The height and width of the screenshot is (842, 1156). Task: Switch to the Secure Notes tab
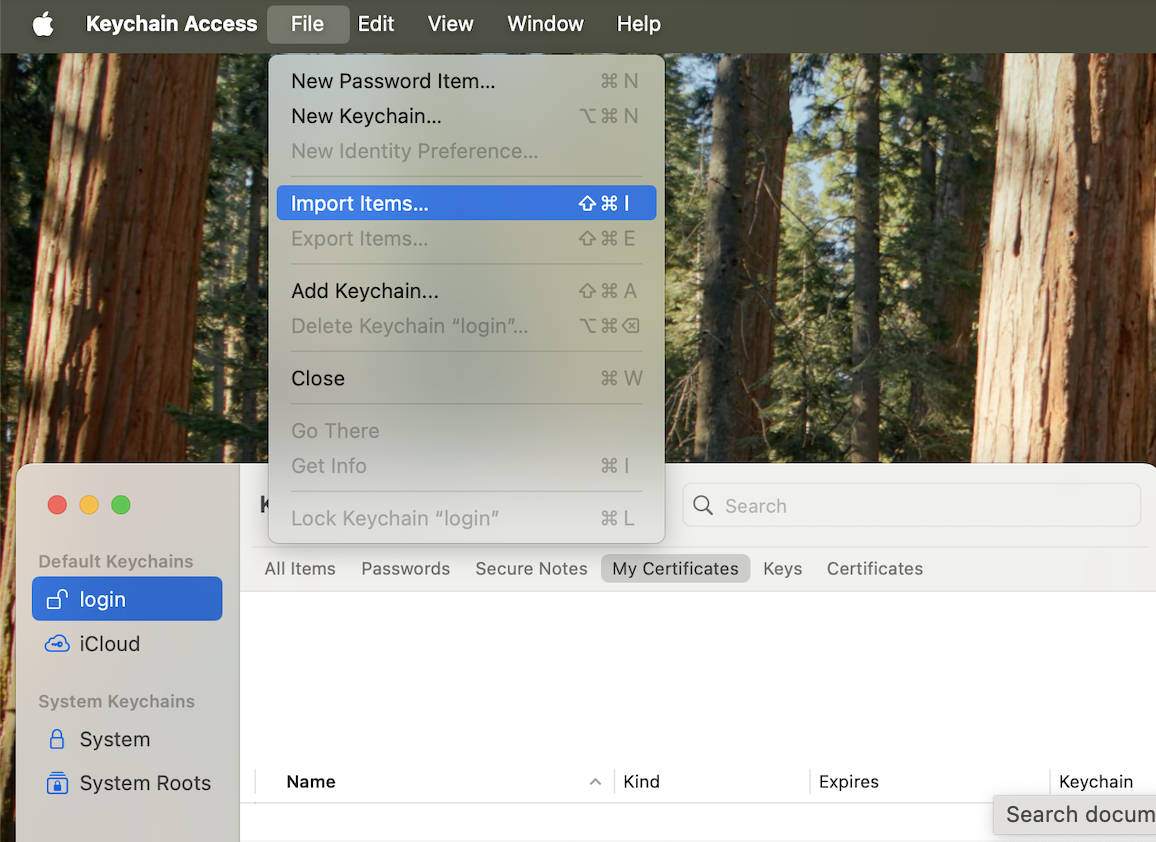pyautogui.click(x=531, y=568)
